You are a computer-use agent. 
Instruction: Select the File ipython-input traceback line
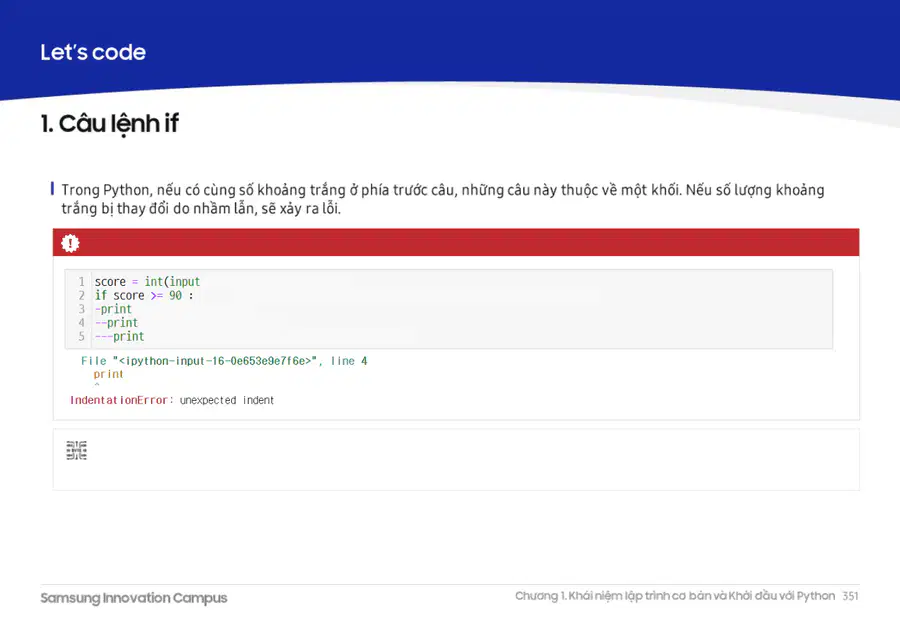point(224,361)
